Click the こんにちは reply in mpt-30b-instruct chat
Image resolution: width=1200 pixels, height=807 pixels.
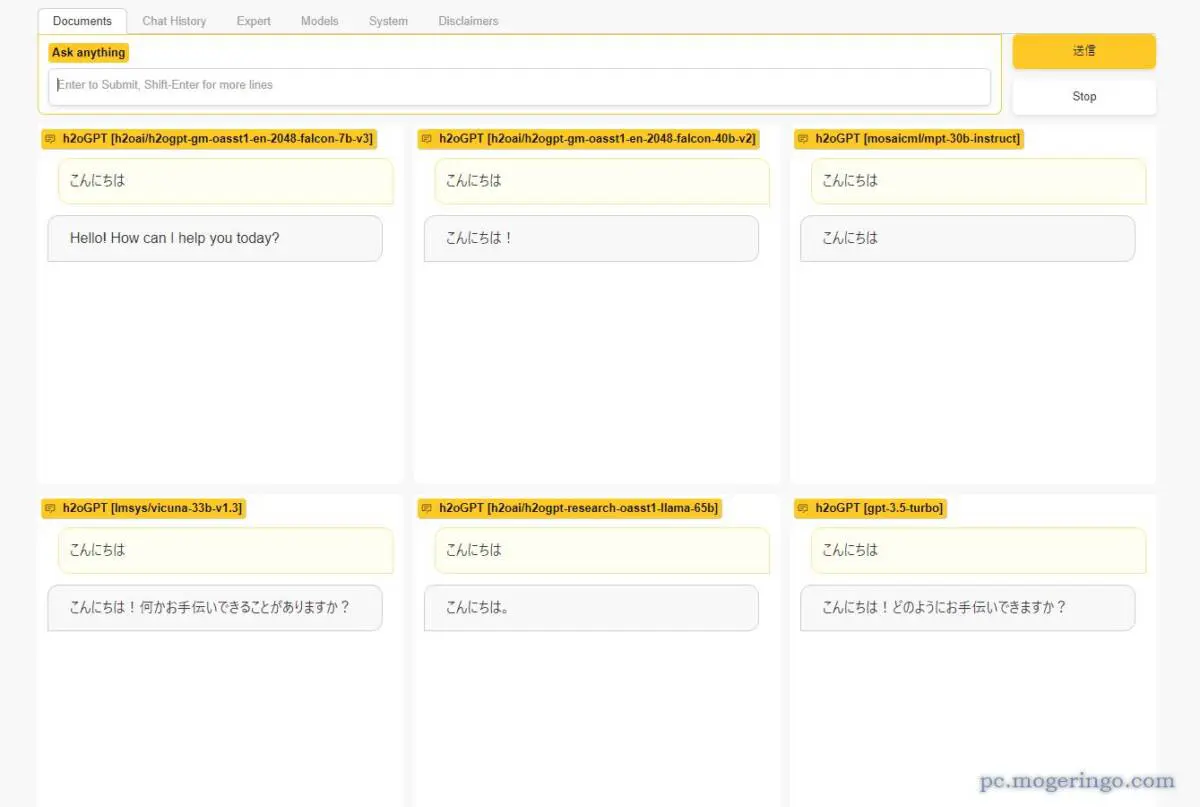pyautogui.click(x=968, y=239)
